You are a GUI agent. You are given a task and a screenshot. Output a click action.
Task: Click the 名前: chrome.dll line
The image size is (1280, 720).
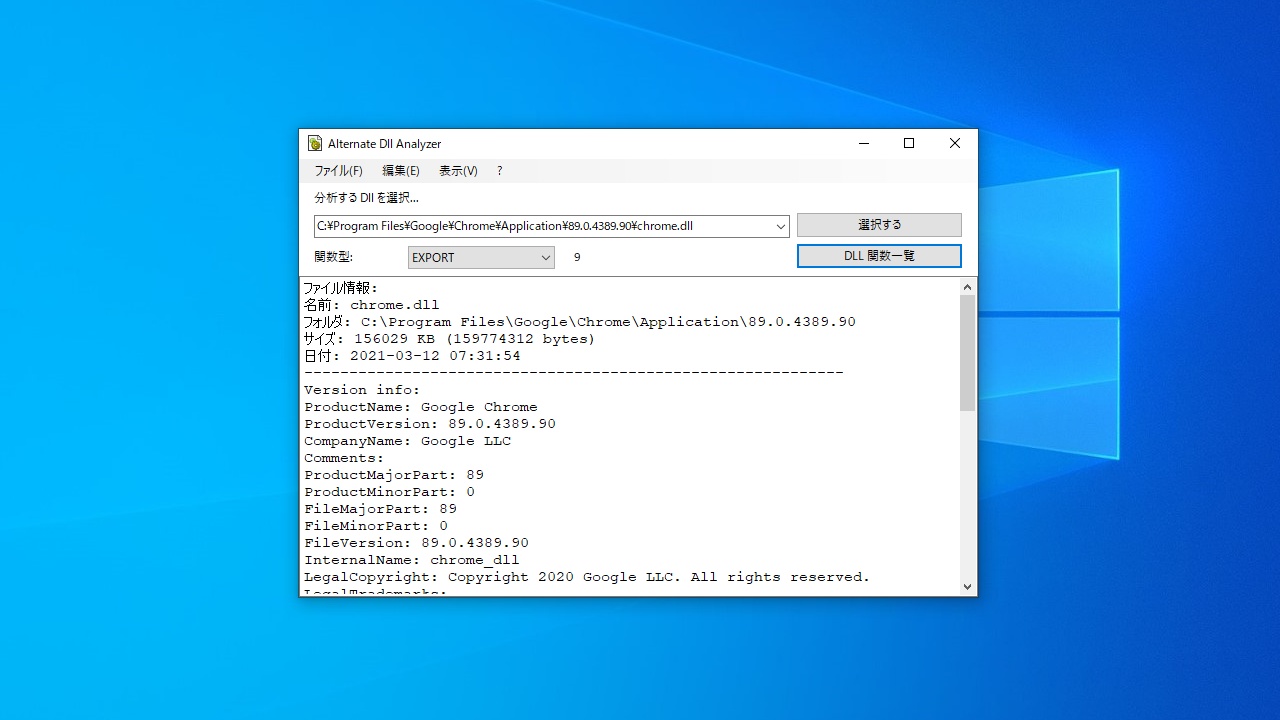pyautogui.click(x=371, y=305)
